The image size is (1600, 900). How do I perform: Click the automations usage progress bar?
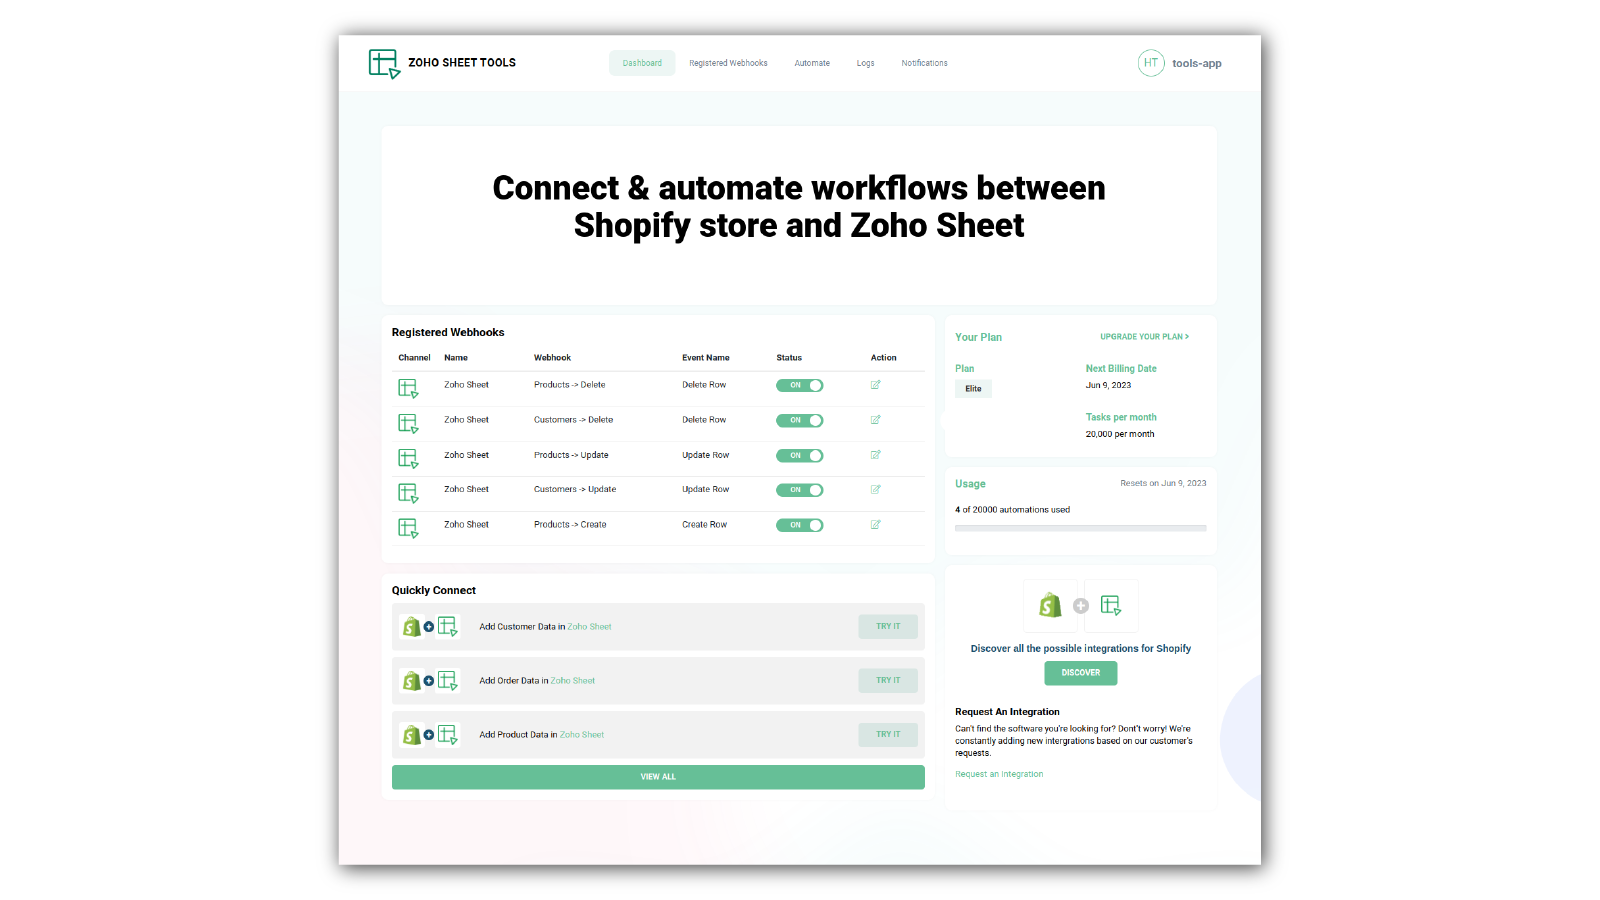[x=1080, y=528]
